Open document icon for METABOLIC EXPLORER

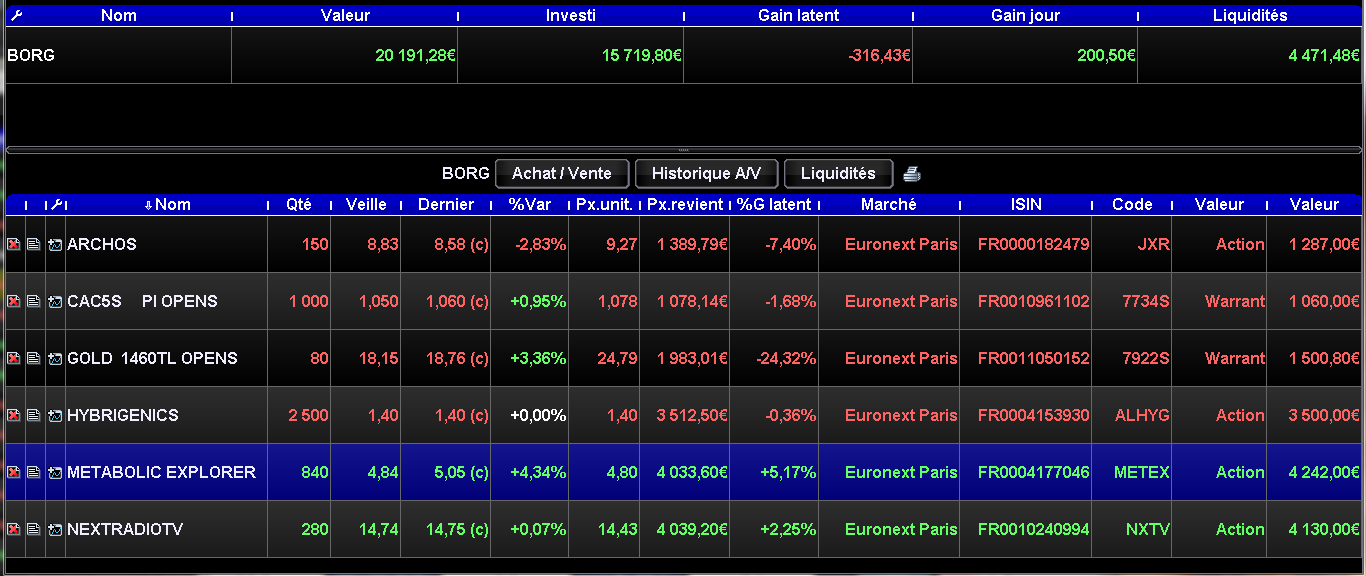coord(34,472)
